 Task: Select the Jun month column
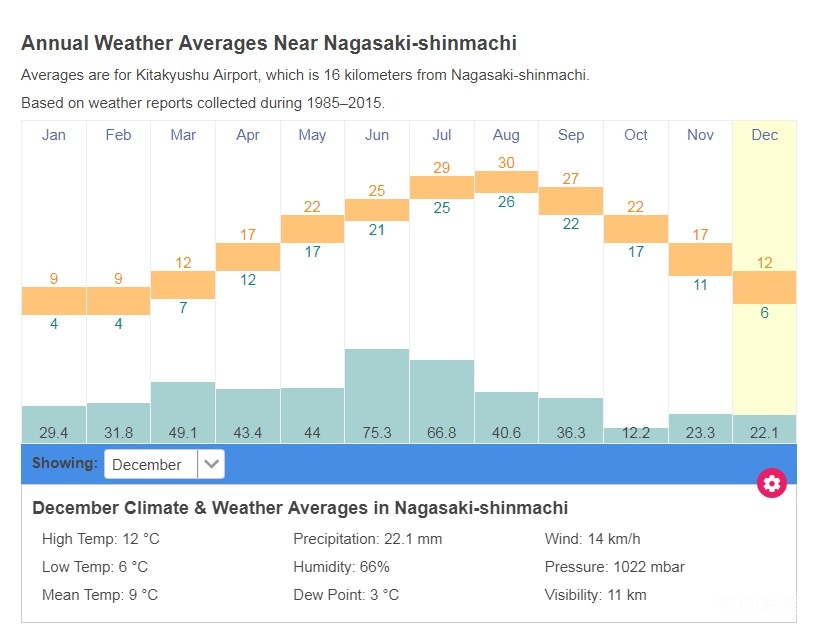(377, 135)
